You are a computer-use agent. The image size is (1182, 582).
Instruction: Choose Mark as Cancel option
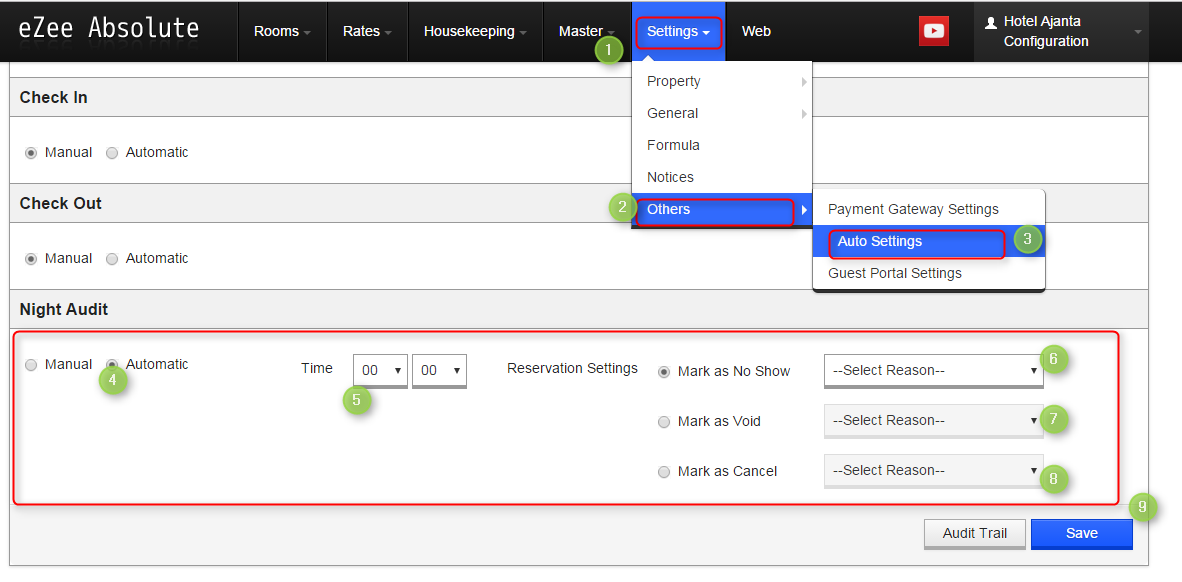pyautogui.click(x=664, y=472)
